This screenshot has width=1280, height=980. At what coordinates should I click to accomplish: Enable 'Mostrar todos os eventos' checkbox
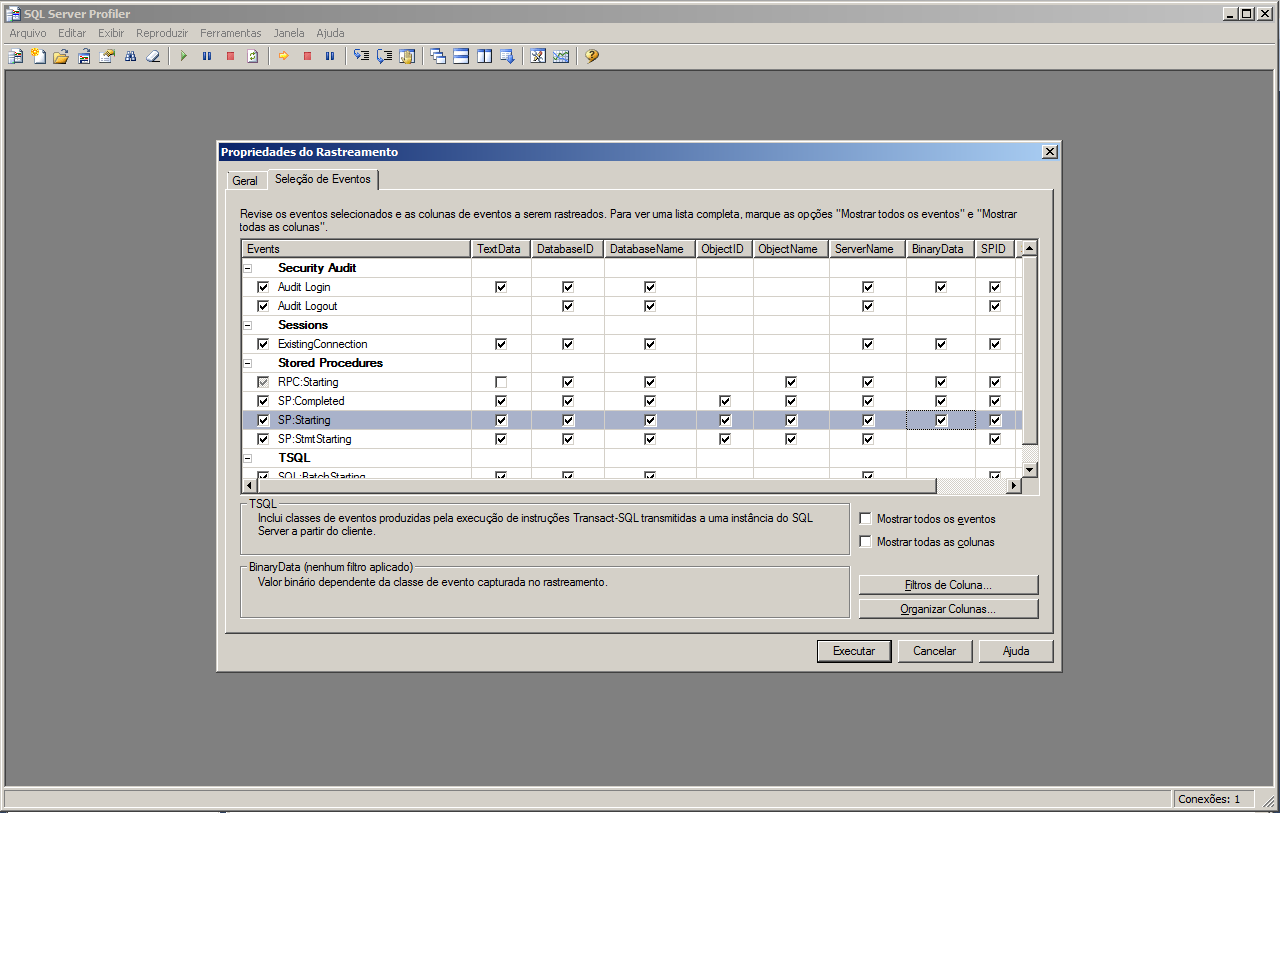[x=866, y=519]
